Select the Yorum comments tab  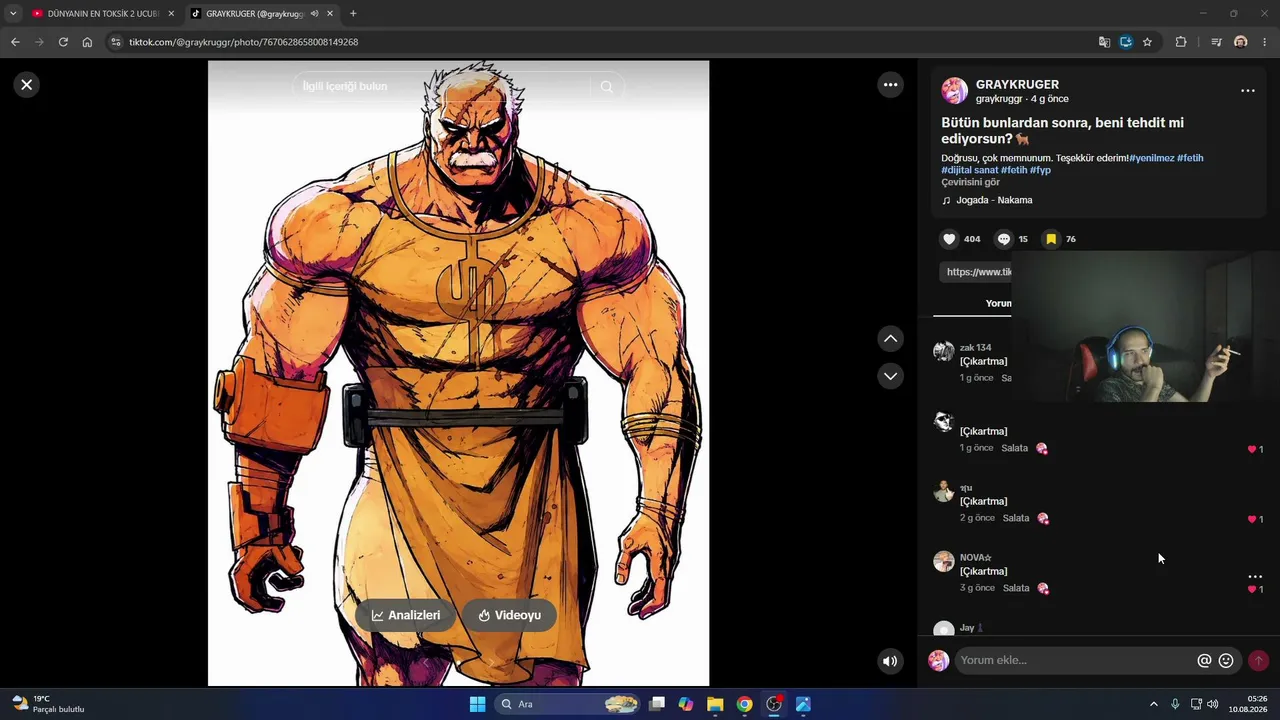(x=998, y=303)
